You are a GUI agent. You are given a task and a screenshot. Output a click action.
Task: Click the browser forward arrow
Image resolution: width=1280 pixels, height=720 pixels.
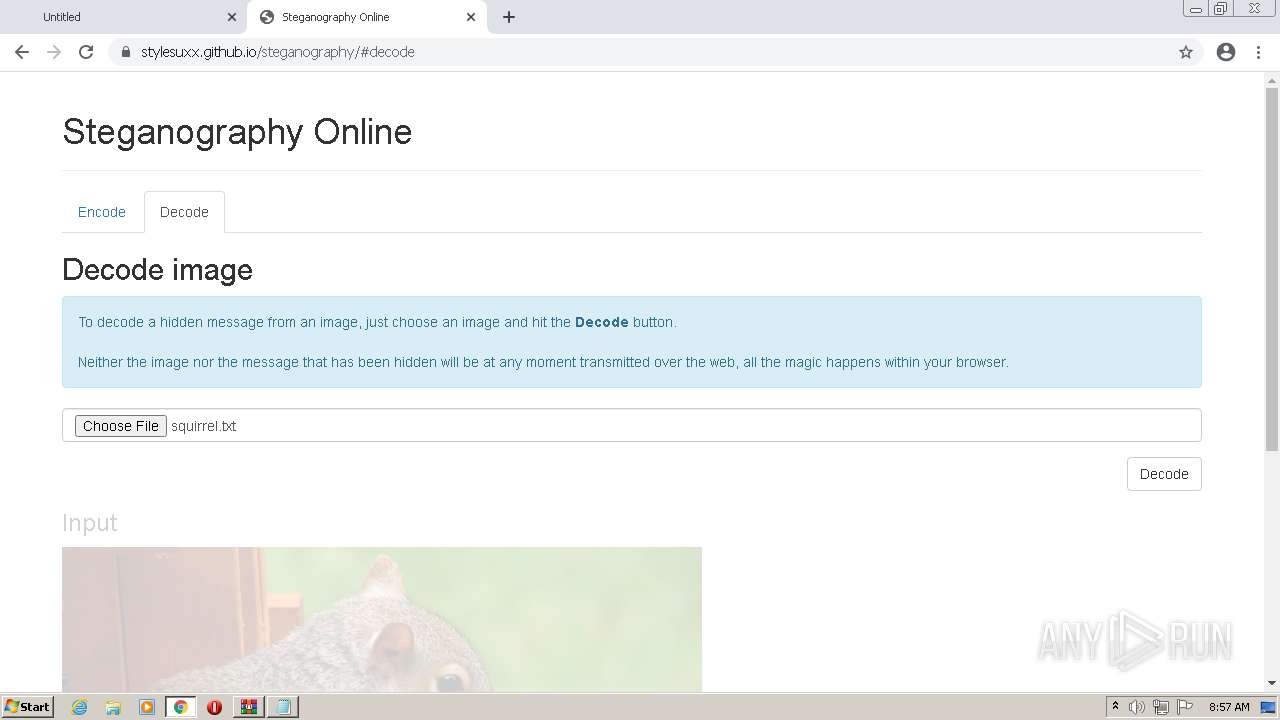[x=54, y=52]
